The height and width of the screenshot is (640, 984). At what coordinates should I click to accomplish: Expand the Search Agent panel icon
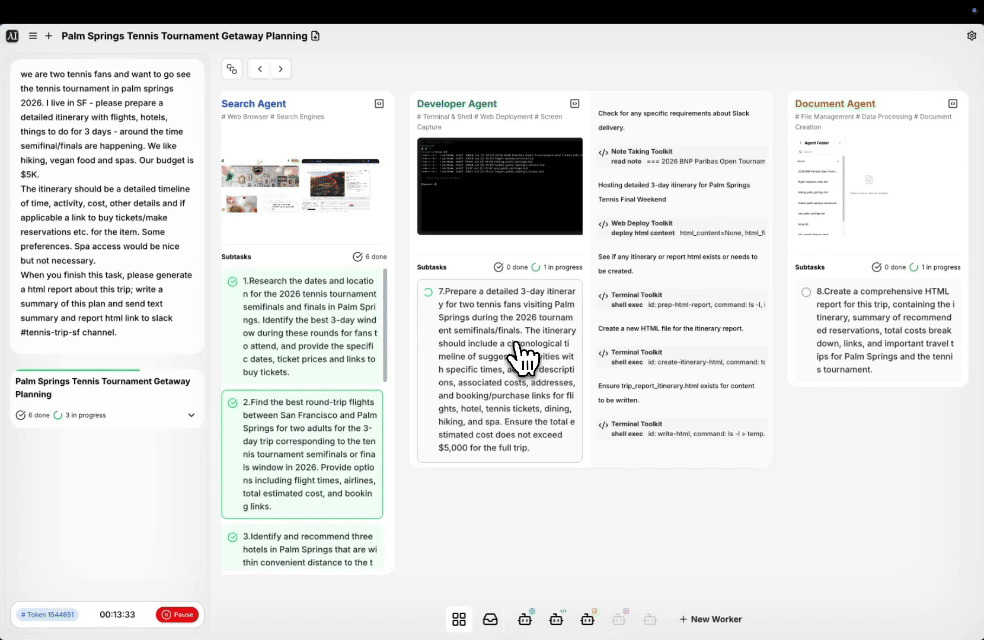coord(379,104)
